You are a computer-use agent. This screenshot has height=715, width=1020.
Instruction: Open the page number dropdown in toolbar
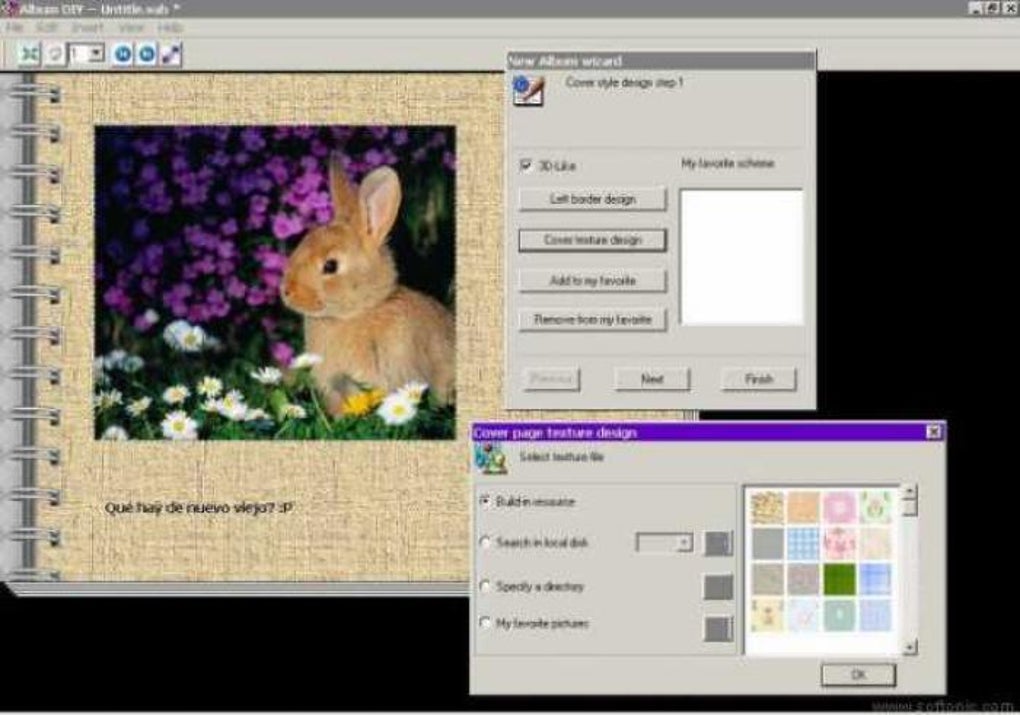point(96,54)
